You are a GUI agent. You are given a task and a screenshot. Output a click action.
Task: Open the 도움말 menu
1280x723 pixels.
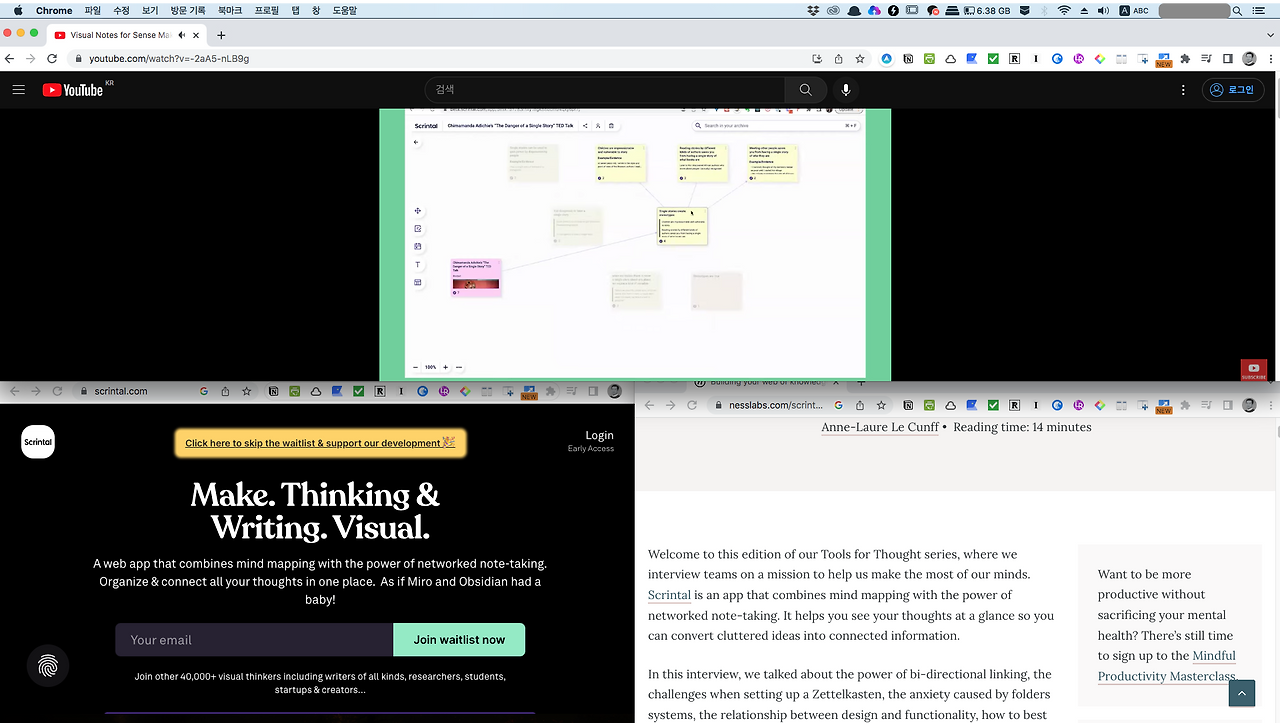click(x=345, y=10)
